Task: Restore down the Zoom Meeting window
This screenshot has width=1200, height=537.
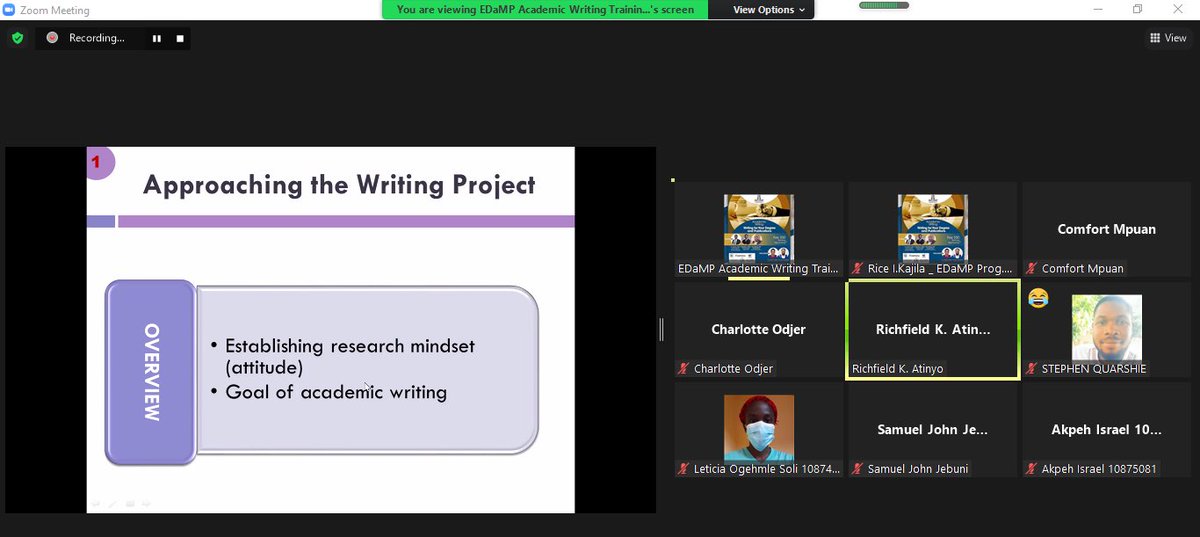Action: [1137, 10]
